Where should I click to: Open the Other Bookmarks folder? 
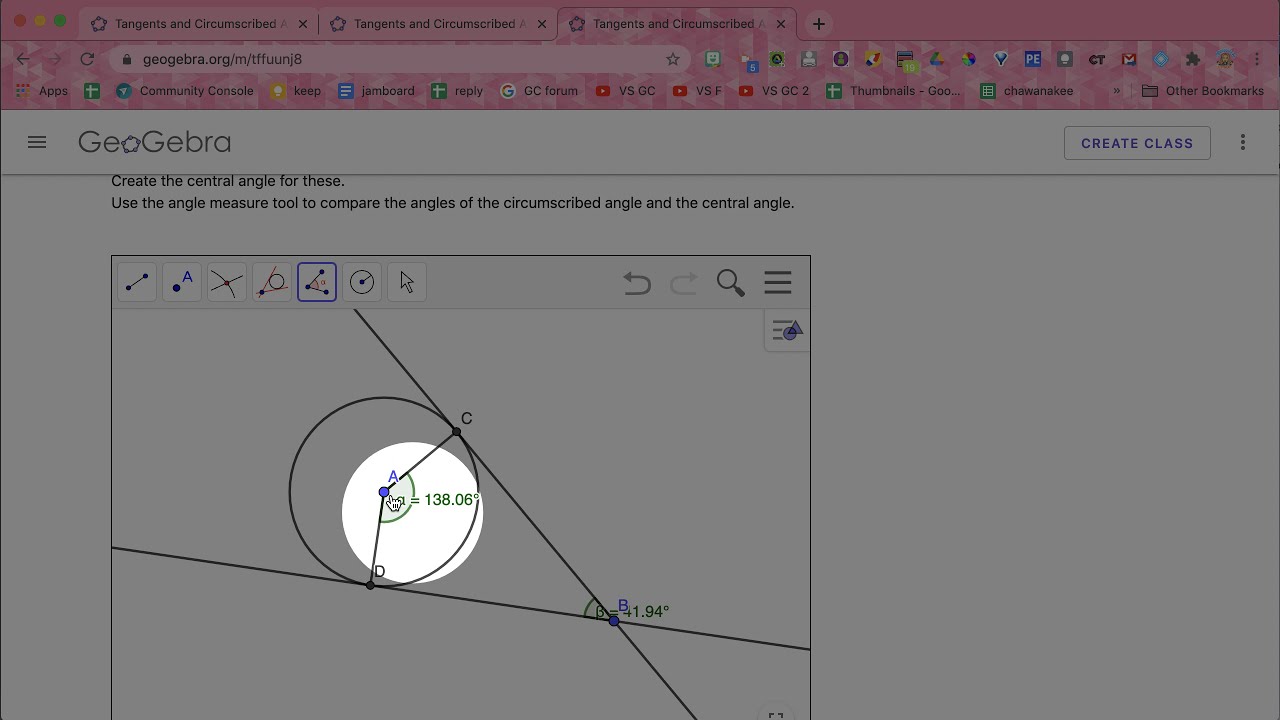(1203, 91)
